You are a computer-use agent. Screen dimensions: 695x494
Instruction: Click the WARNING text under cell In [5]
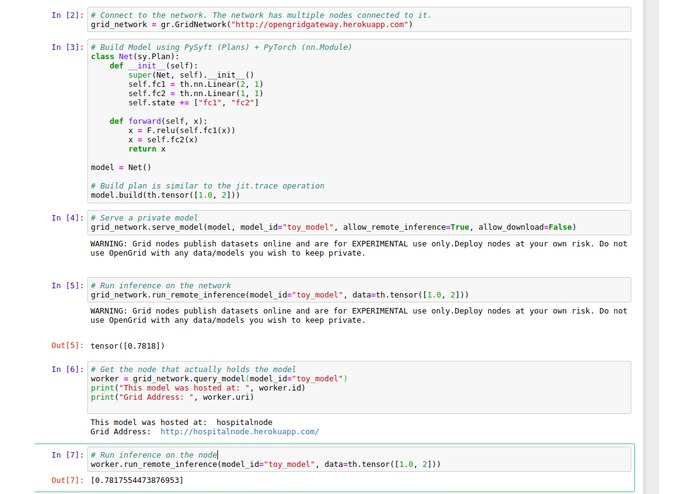(x=359, y=315)
